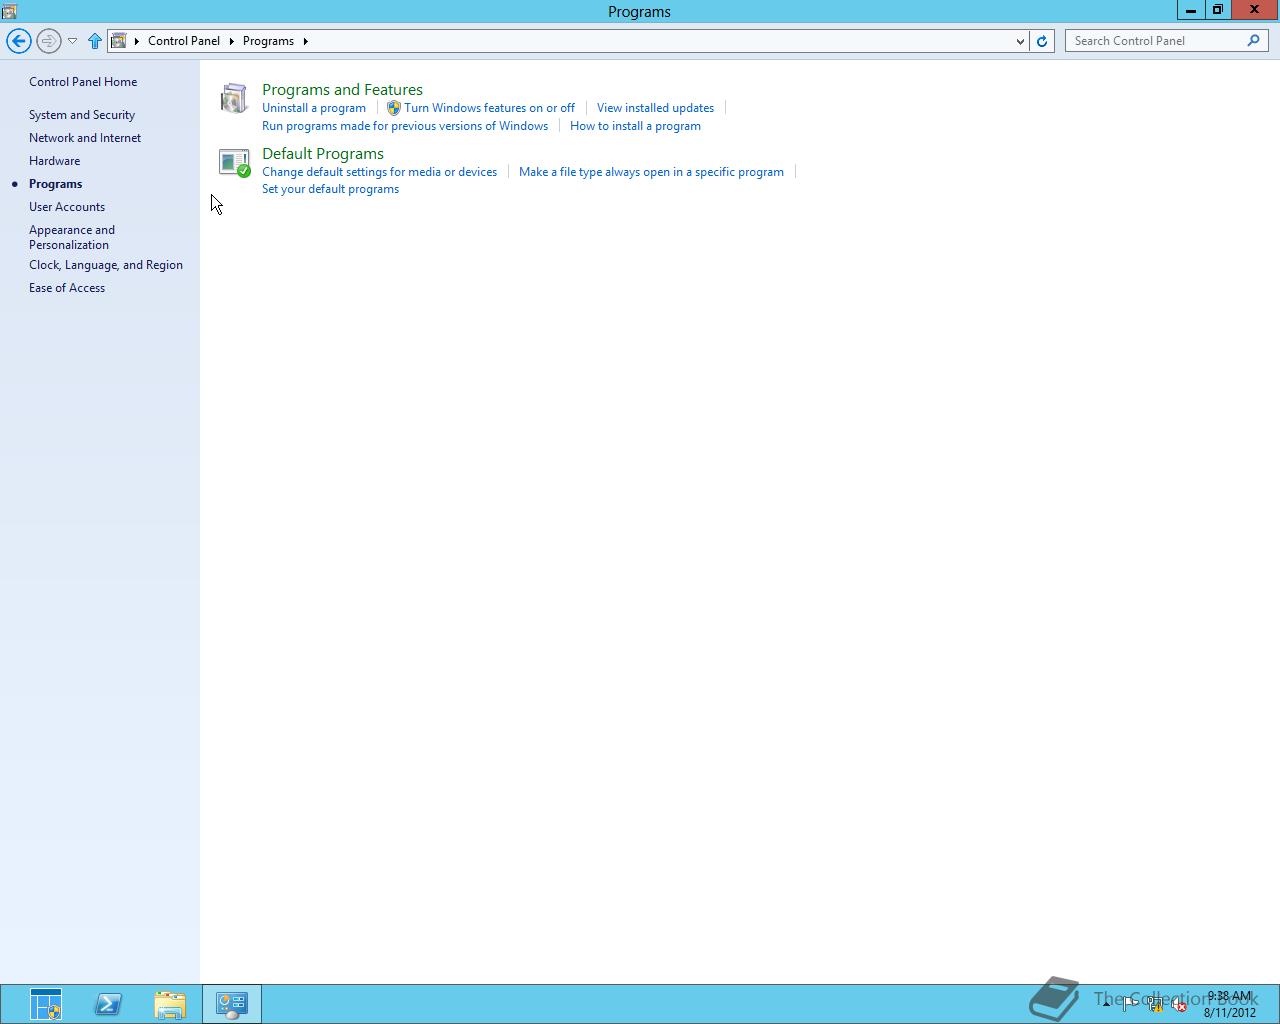Open Hardware category
Viewport: 1280px width, 1024px height.
(x=55, y=161)
